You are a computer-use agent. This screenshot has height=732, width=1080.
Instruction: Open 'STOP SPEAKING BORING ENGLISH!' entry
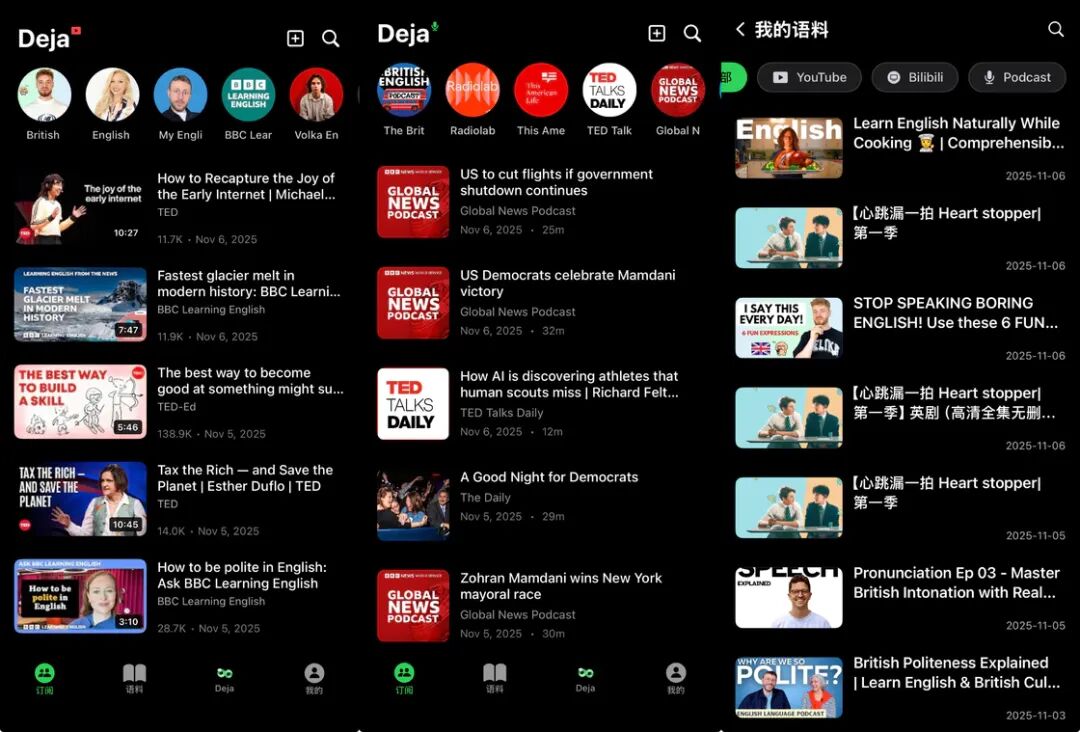900,328
